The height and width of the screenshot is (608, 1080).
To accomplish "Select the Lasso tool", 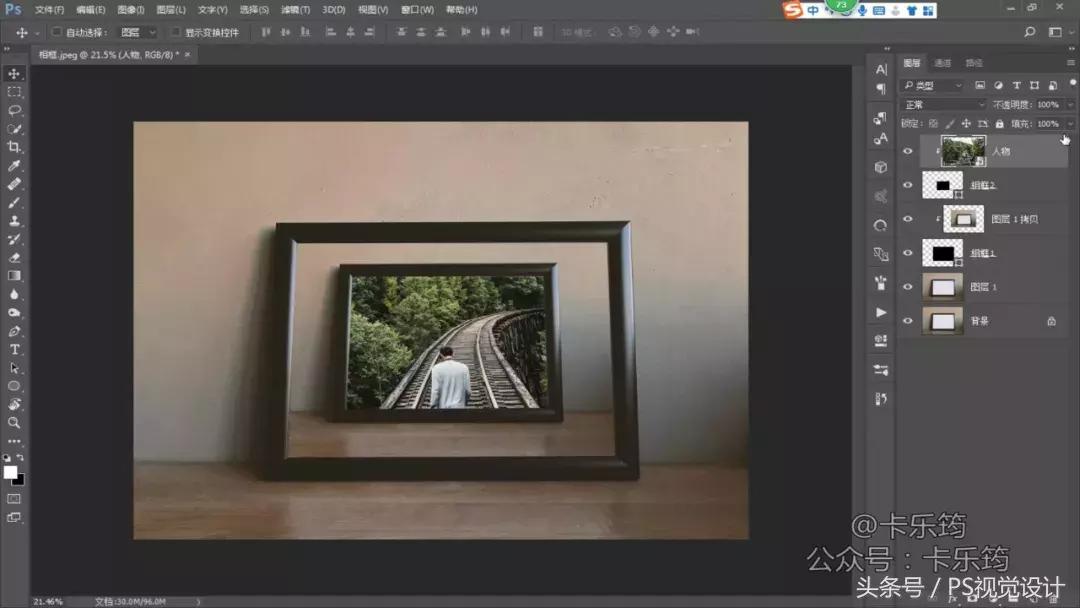I will (14, 110).
